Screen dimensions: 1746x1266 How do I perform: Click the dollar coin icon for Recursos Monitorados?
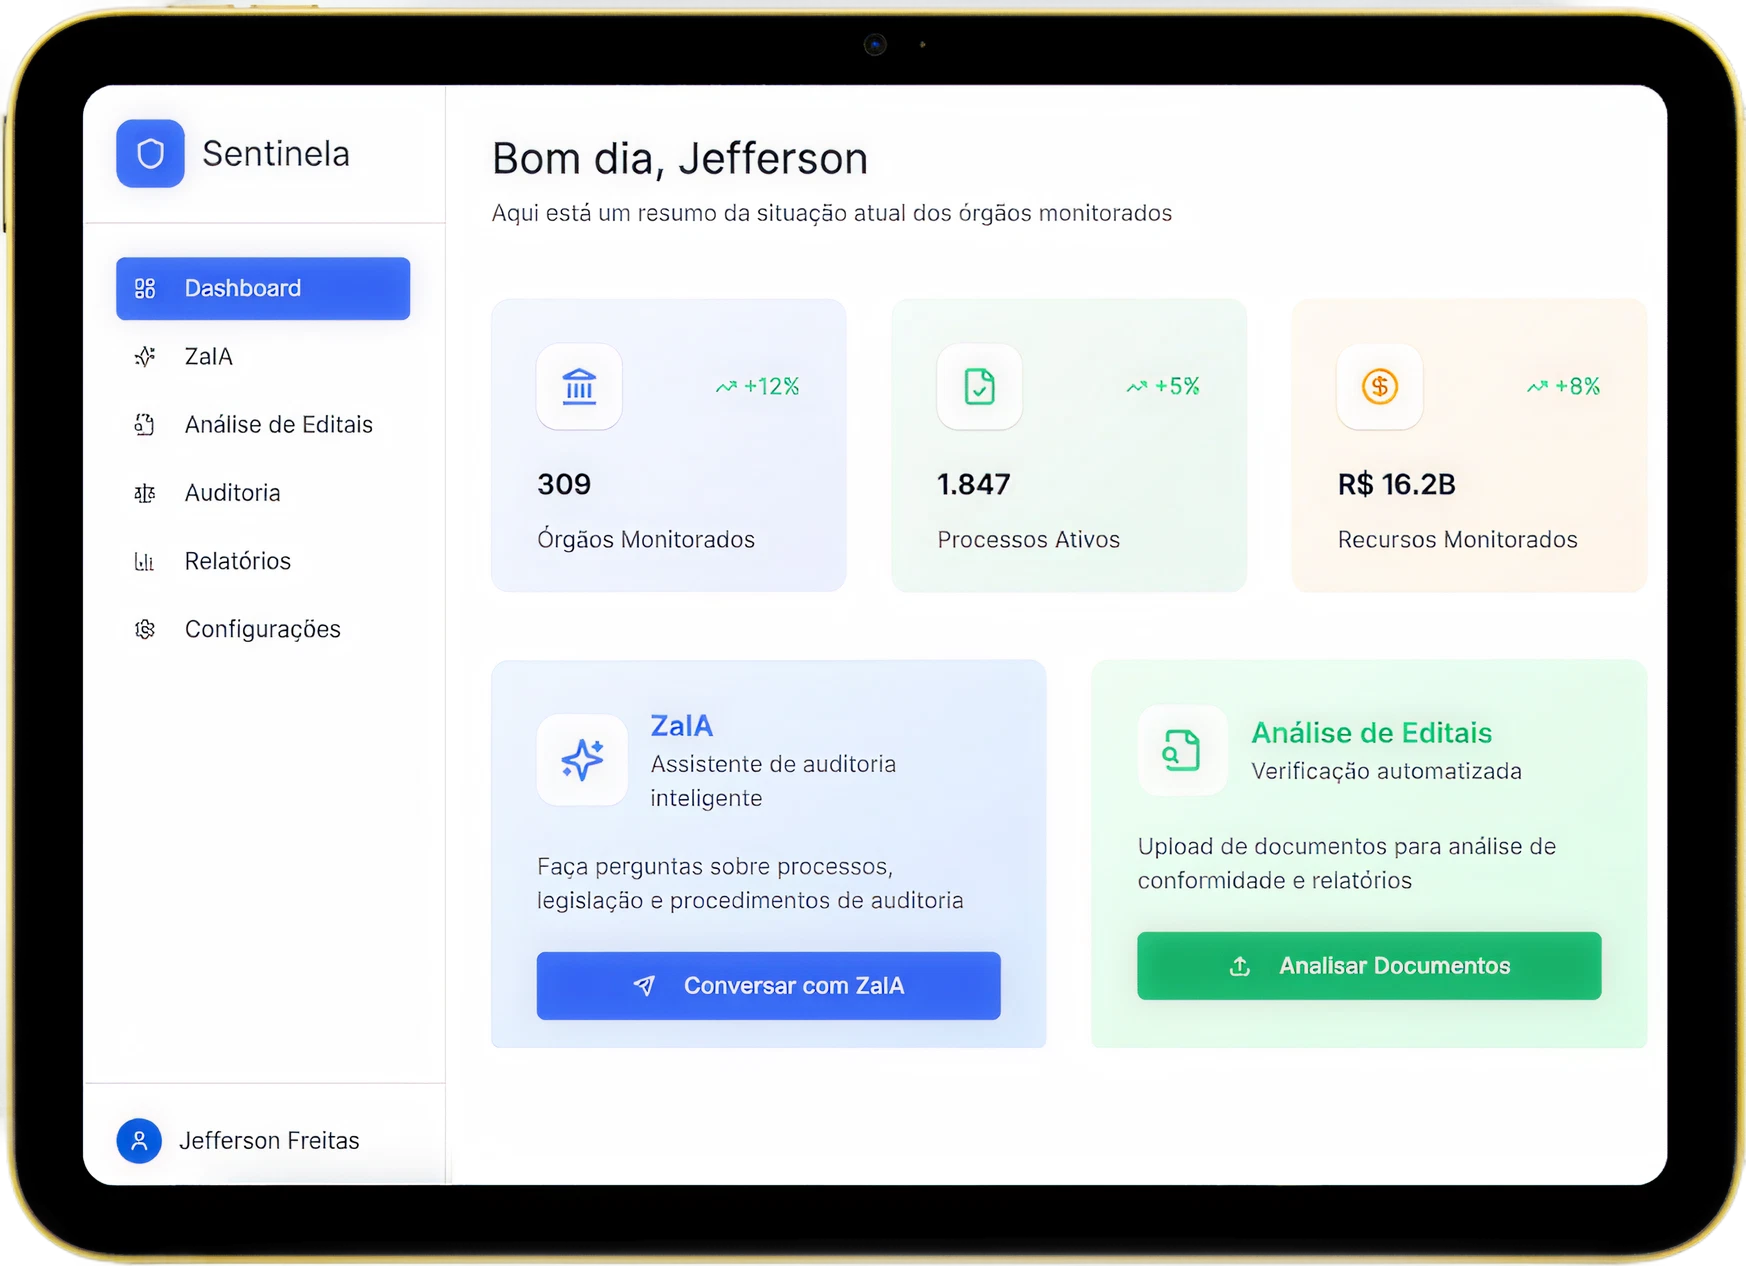click(x=1379, y=387)
